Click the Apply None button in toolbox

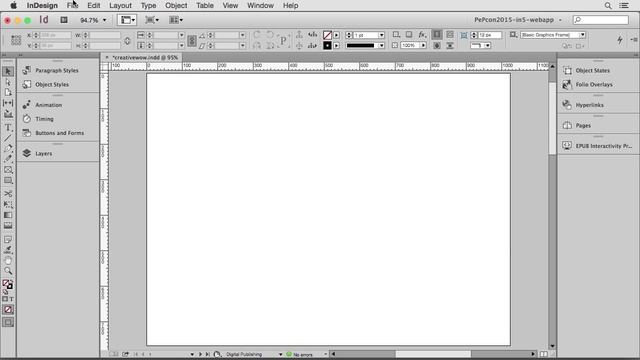pyautogui.click(x=8, y=310)
